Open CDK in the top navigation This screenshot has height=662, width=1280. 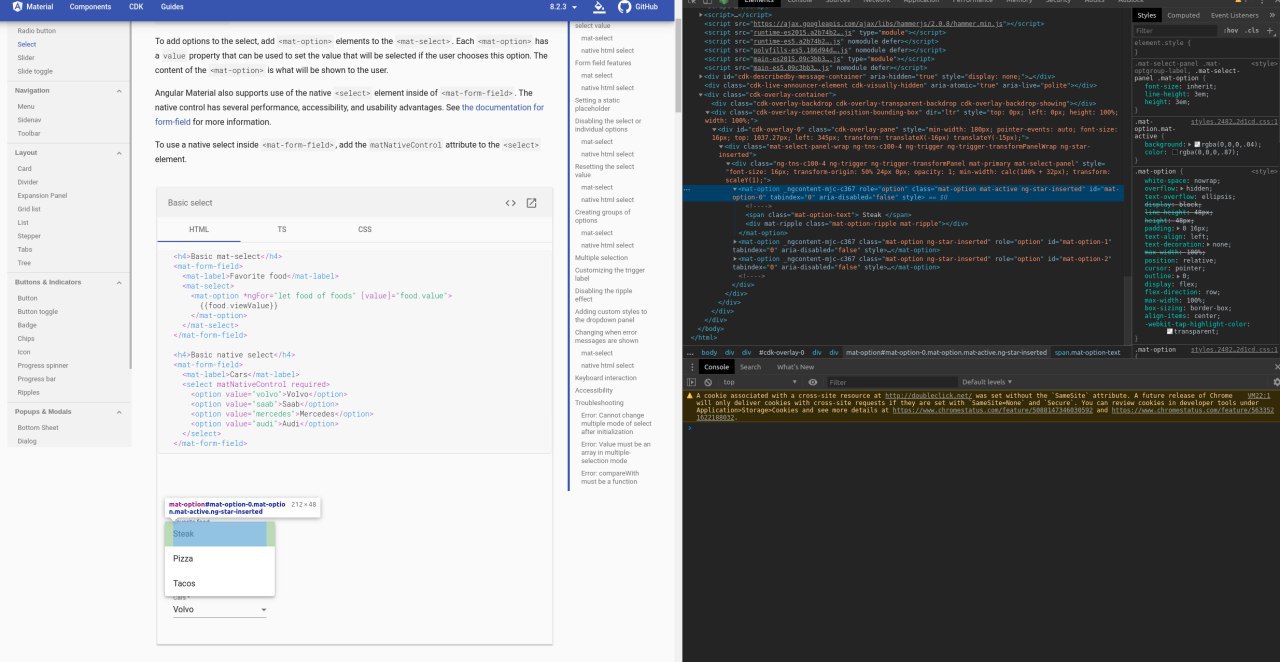pyautogui.click(x=136, y=6)
